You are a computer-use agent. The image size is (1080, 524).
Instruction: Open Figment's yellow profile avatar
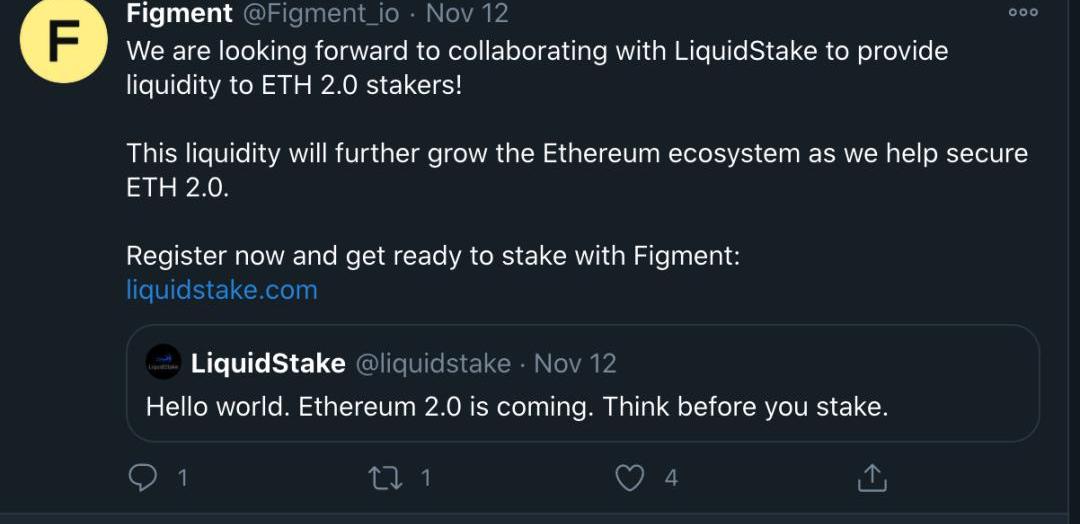(x=64, y=41)
